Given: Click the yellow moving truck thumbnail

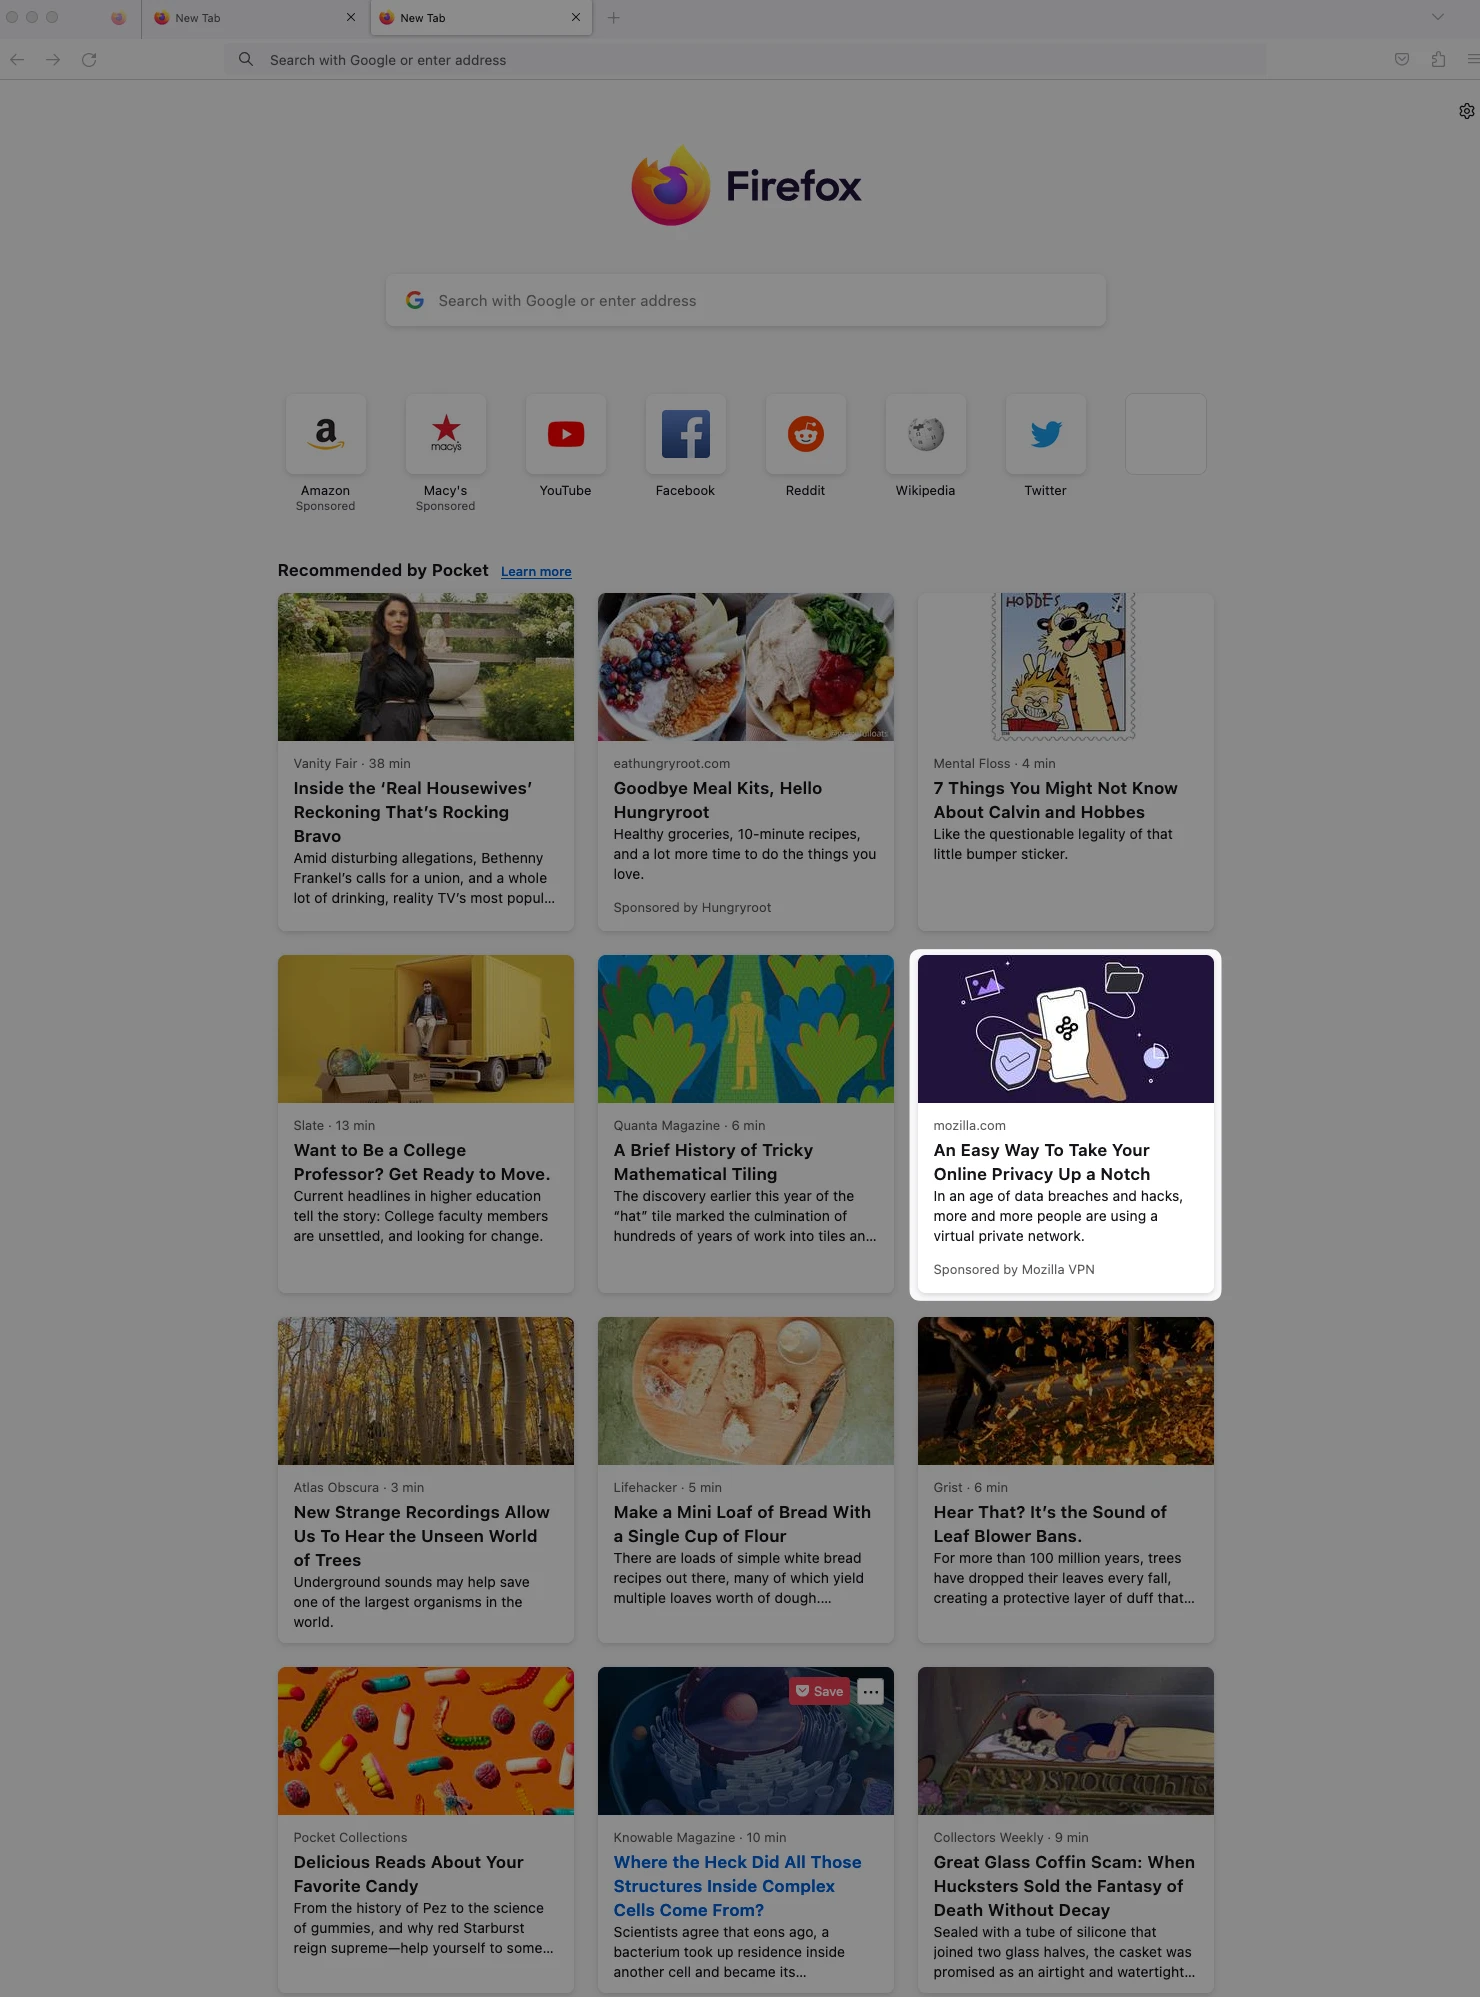Looking at the screenshot, I should [426, 1029].
